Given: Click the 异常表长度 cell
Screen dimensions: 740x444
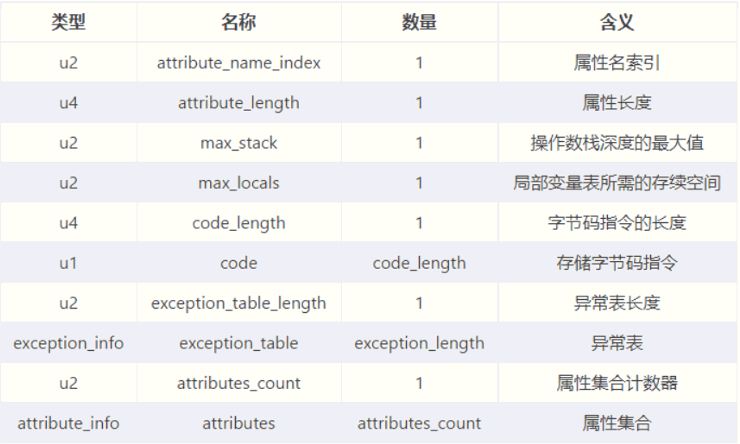Looking at the screenshot, I should click(x=617, y=303).
